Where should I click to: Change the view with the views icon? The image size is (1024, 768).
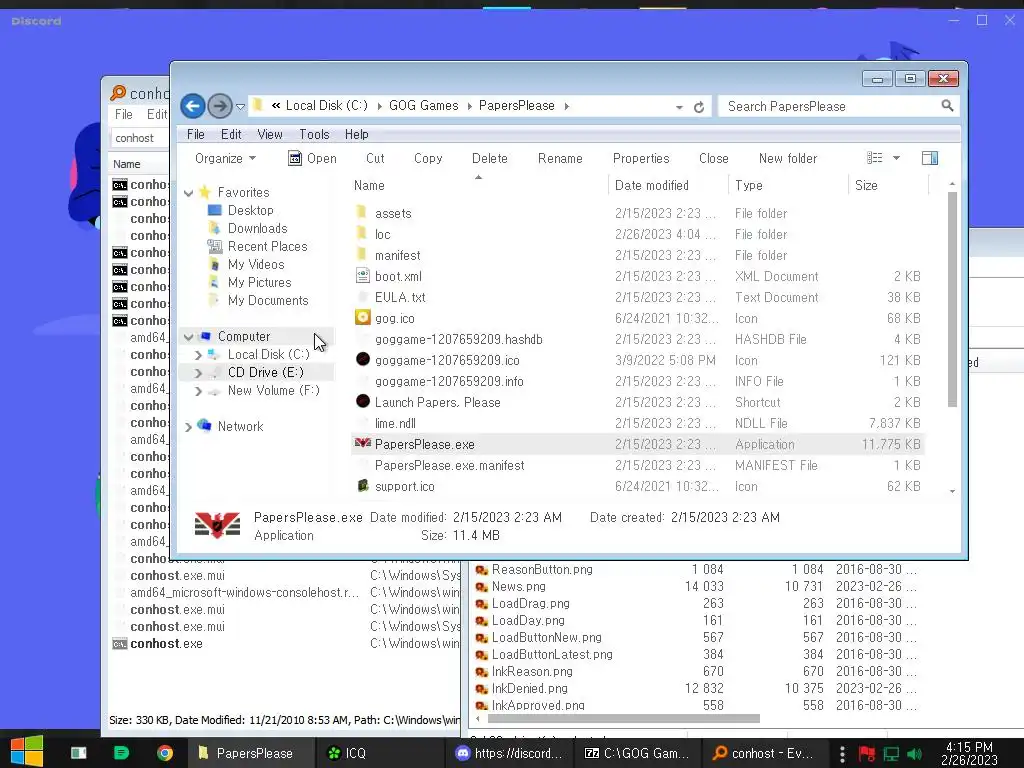874,158
